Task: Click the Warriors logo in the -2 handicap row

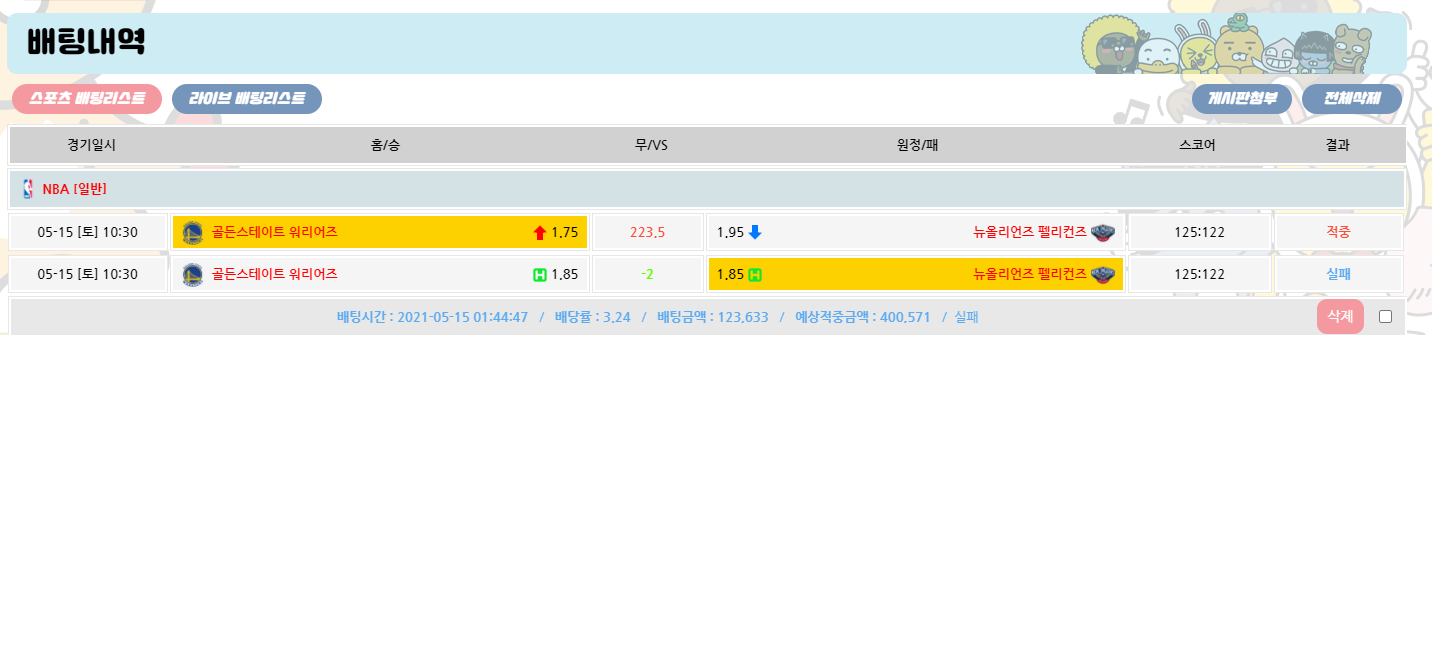Action: coord(193,274)
